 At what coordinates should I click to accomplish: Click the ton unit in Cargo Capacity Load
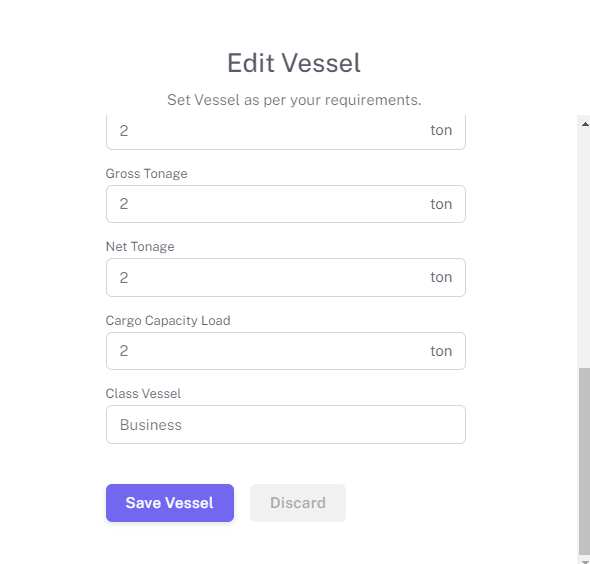[441, 351]
